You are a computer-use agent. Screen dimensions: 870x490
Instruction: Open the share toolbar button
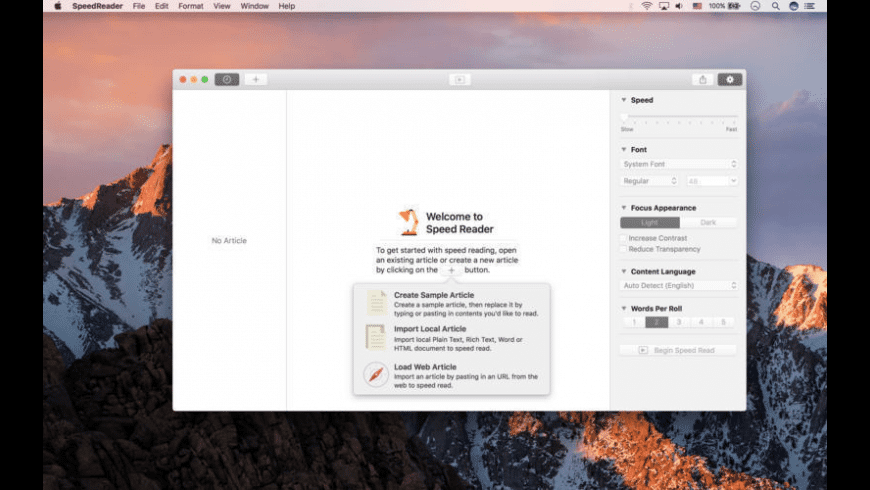tap(702, 79)
